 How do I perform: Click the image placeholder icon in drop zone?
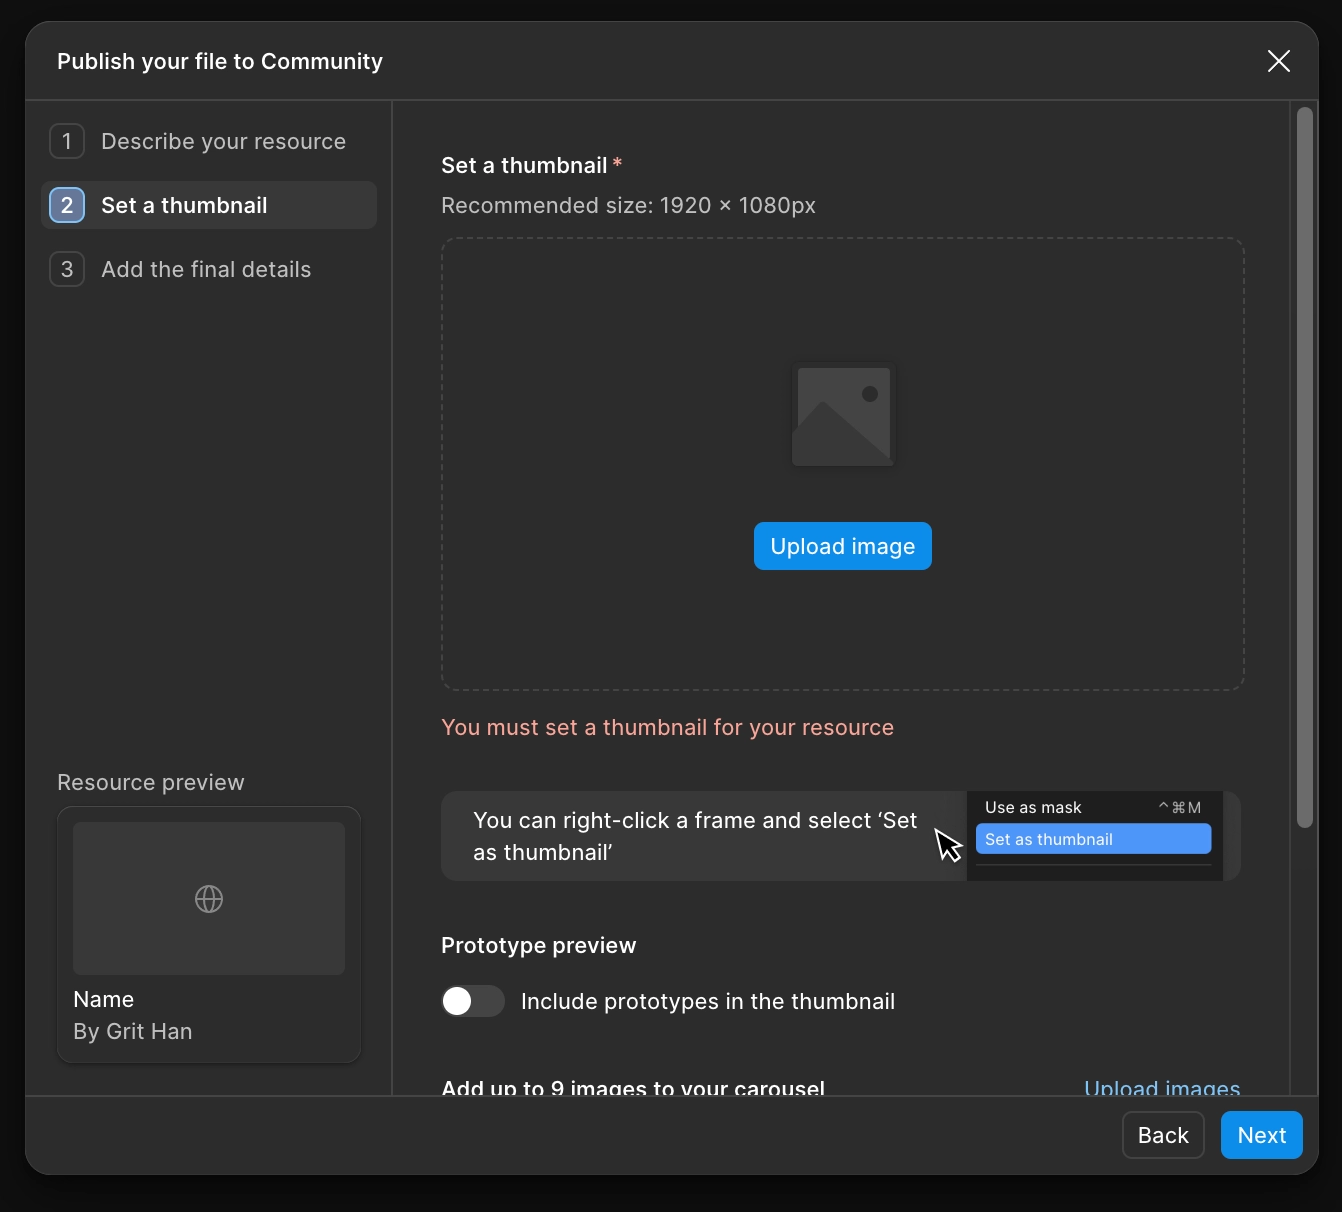[x=843, y=415]
